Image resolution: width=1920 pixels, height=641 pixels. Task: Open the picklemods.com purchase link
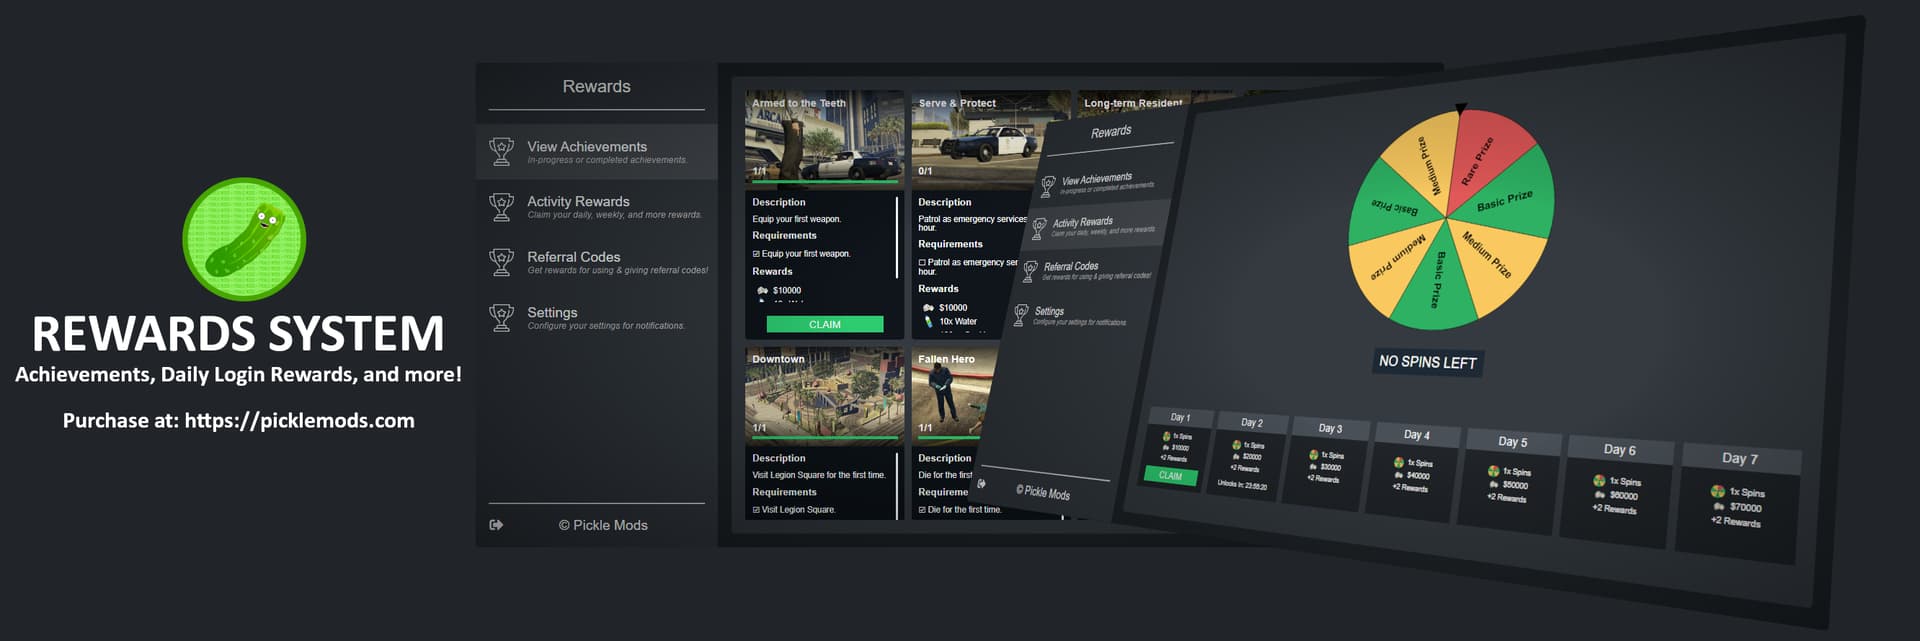(x=300, y=421)
